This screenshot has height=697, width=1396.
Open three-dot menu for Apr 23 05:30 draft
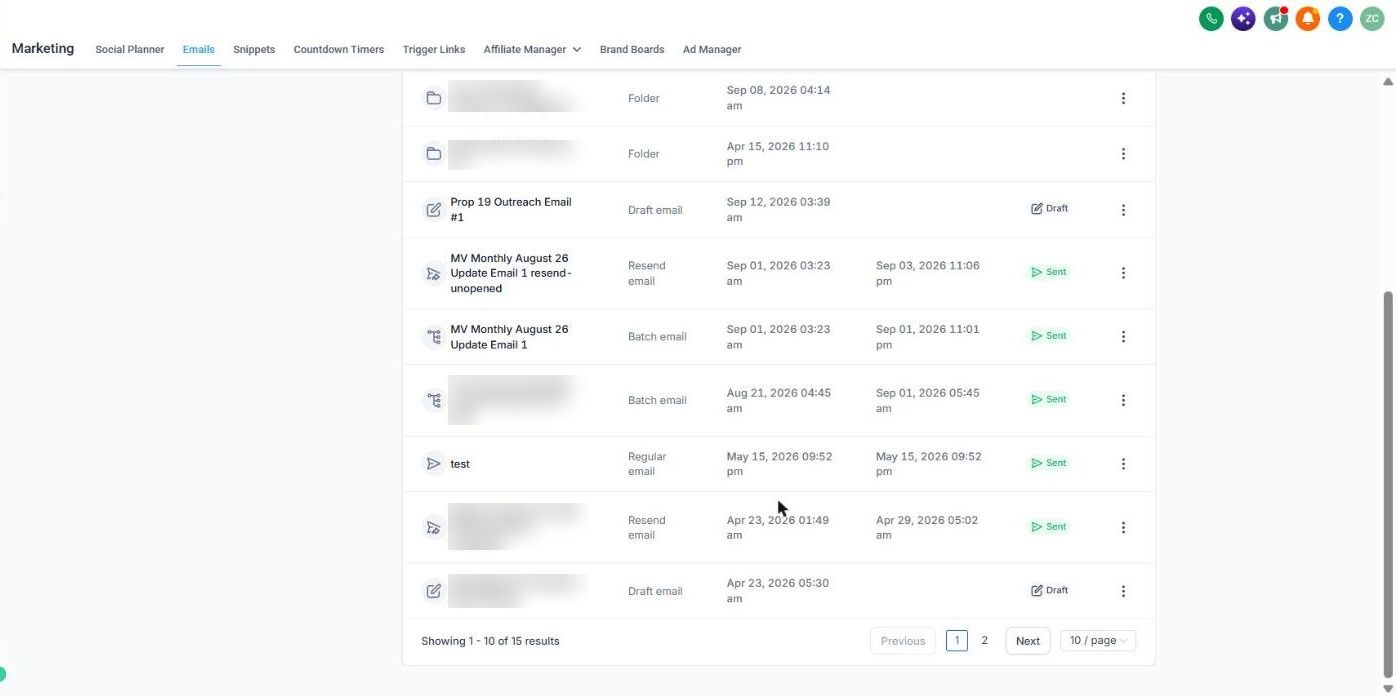(x=1123, y=591)
